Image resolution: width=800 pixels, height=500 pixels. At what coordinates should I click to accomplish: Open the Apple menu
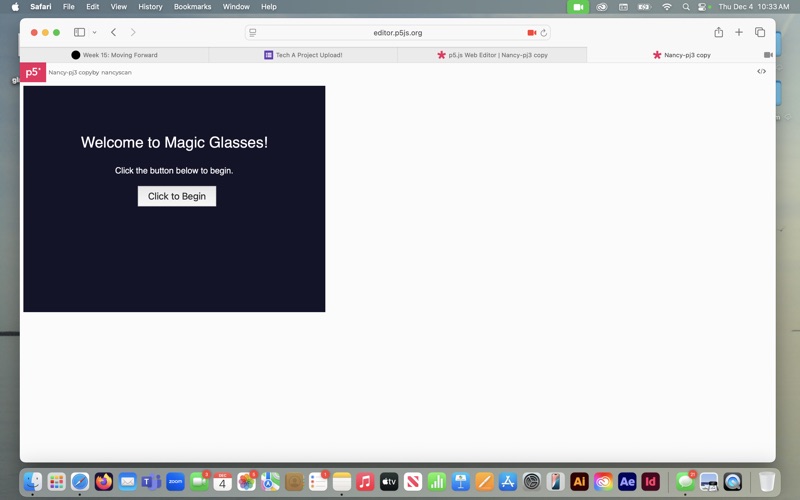pyautogui.click(x=15, y=7)
